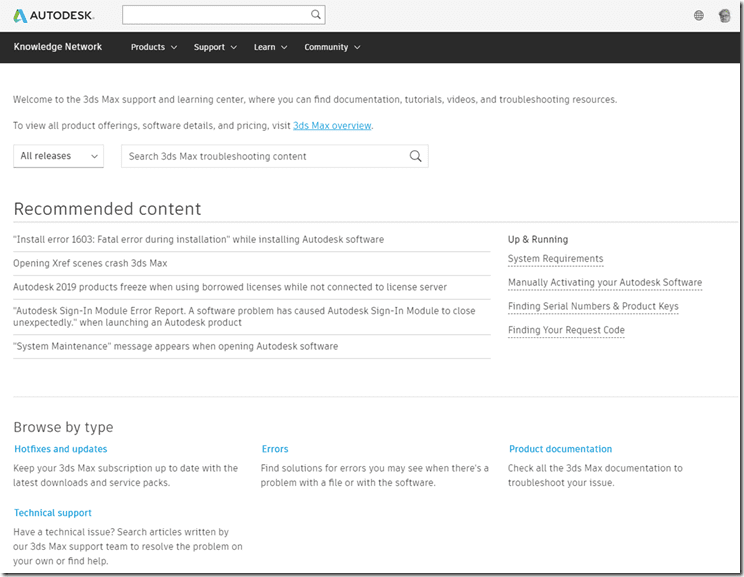
Task: Click the troubleshooting search magnifier icon
Action: pyautogui.click(x=416, y=156)
